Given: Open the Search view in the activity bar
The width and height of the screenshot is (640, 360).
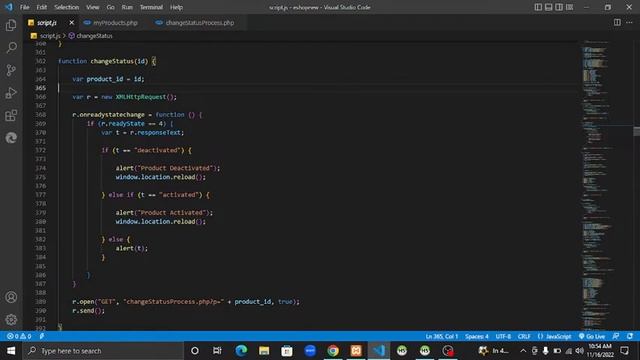Looking at the screenshot, I should click(x=11, y=47).
